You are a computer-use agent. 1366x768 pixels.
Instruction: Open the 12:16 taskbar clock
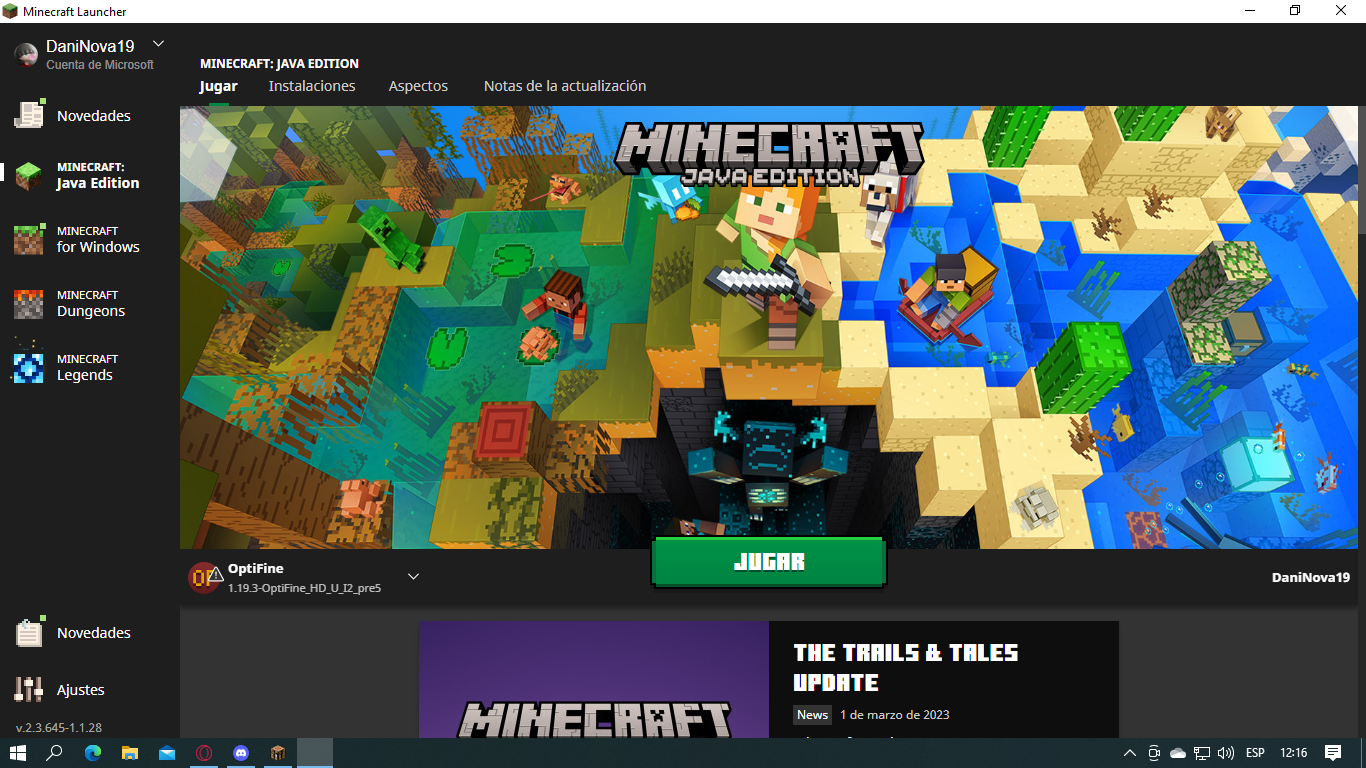pos(1294,753)
